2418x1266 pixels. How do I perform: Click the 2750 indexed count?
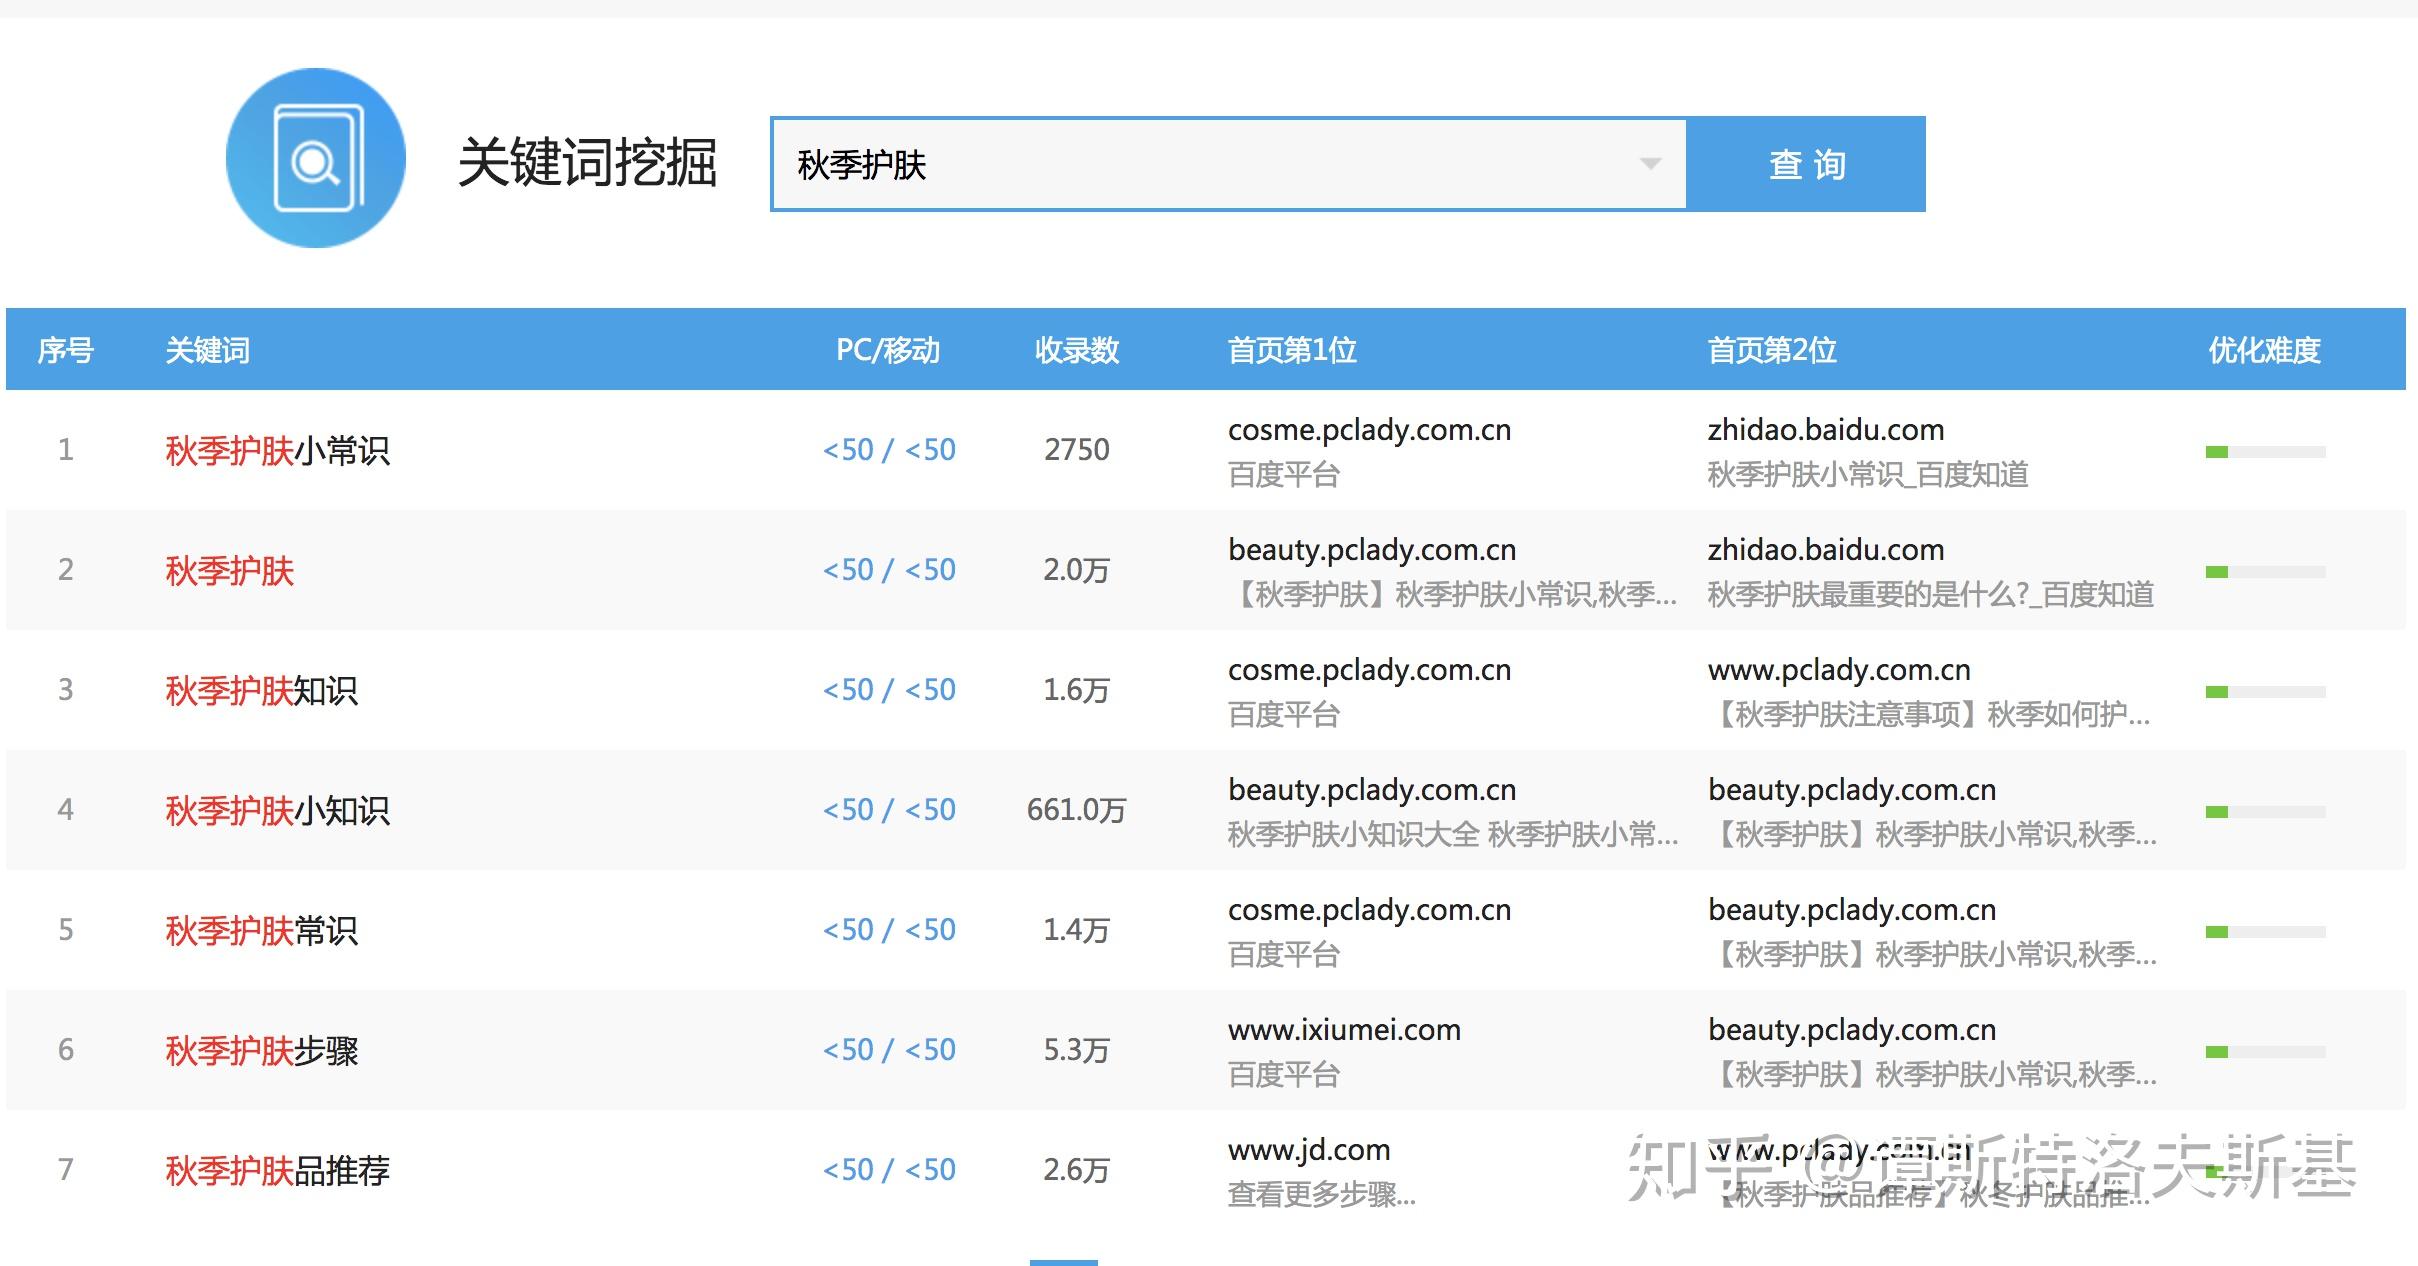(x=1077, y=450)
